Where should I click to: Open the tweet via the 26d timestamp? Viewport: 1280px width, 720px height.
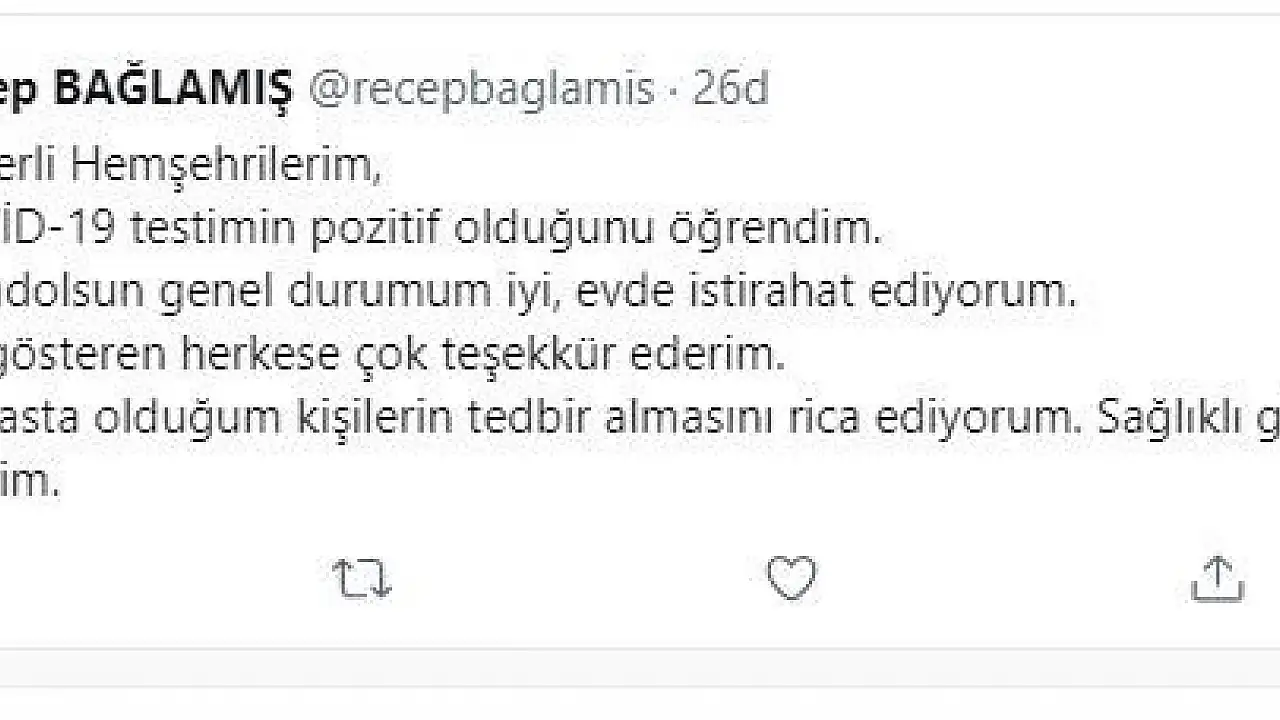pos(731,90)
